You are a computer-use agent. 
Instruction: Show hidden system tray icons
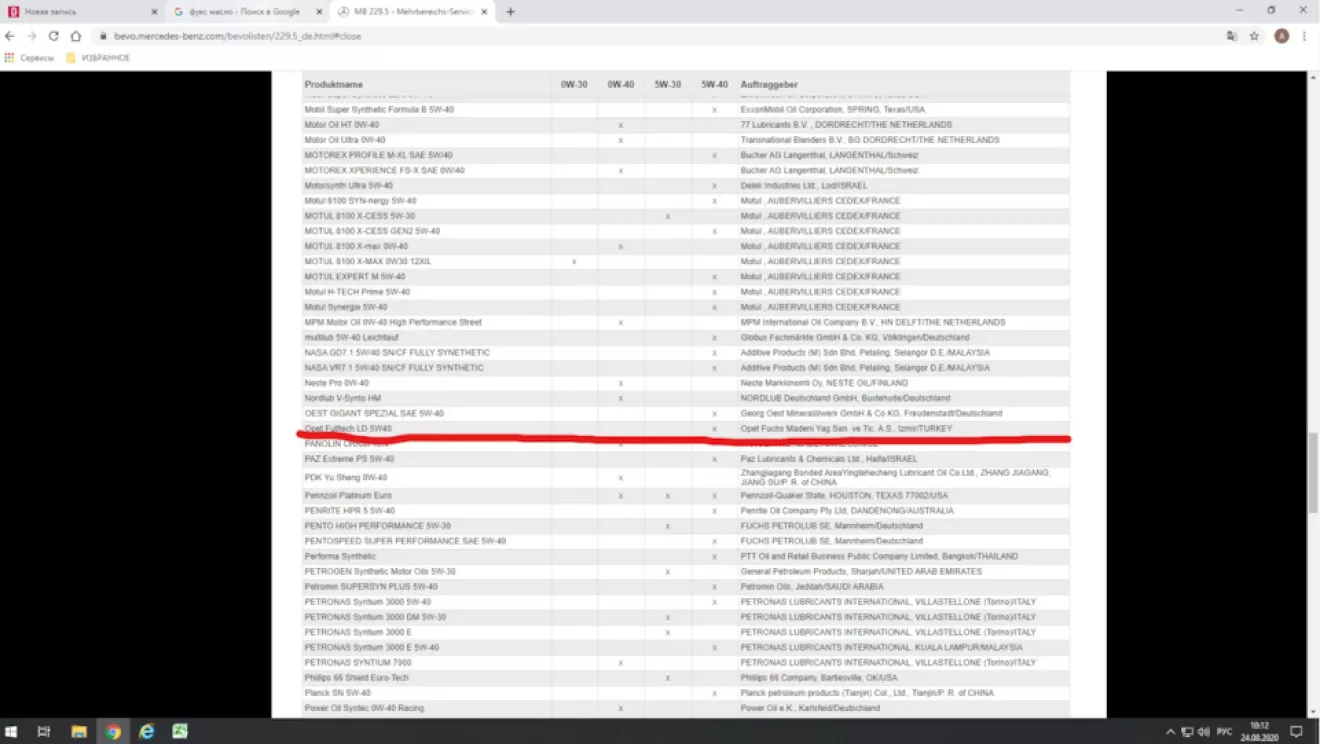coord(1171,732)
